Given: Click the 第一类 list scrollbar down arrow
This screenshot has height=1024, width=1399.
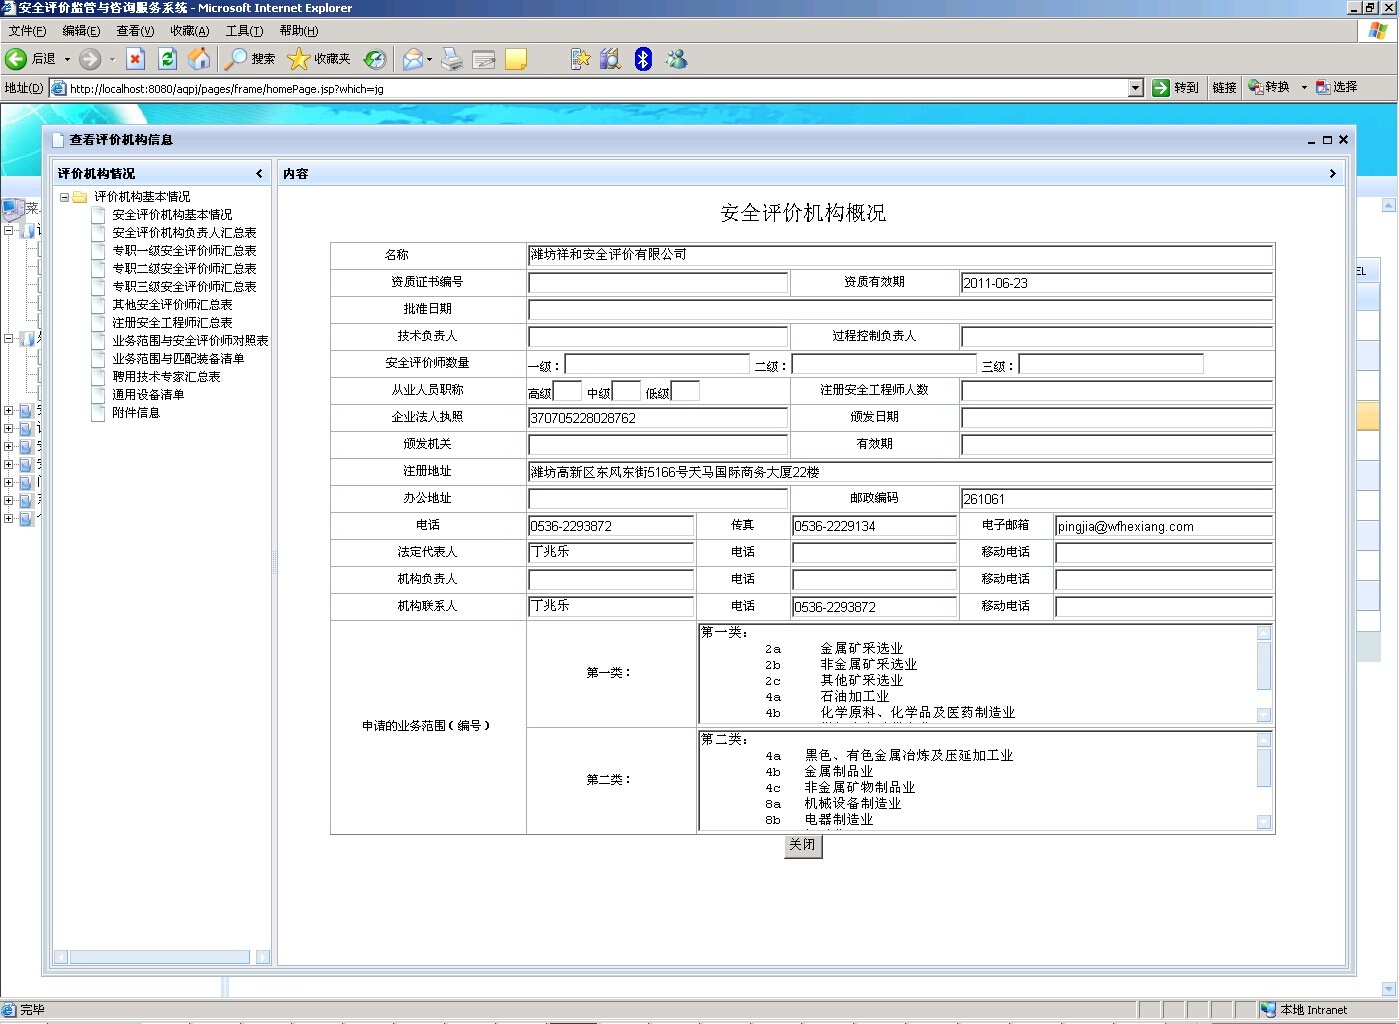Looking at the screenshot, I should (1264, 715).
